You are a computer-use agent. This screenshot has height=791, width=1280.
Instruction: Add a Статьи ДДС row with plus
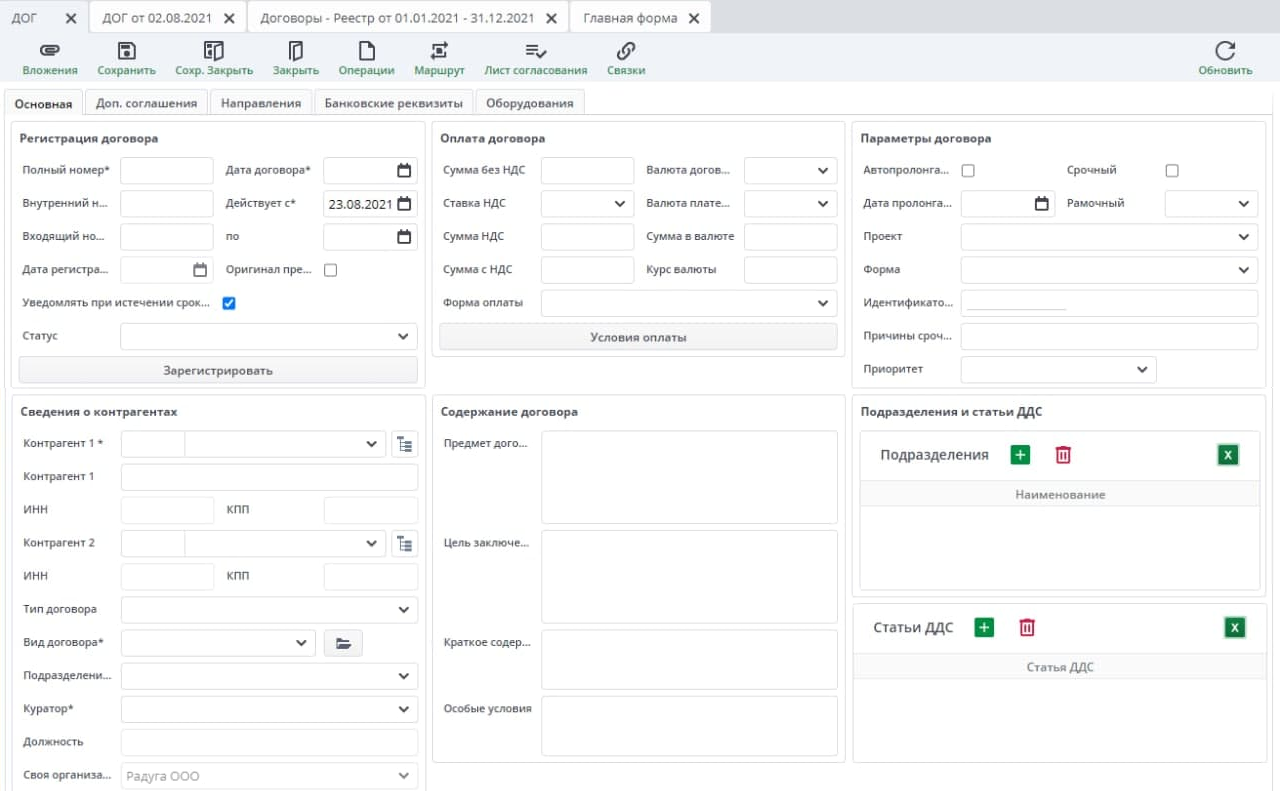click(x=984, y=628)
